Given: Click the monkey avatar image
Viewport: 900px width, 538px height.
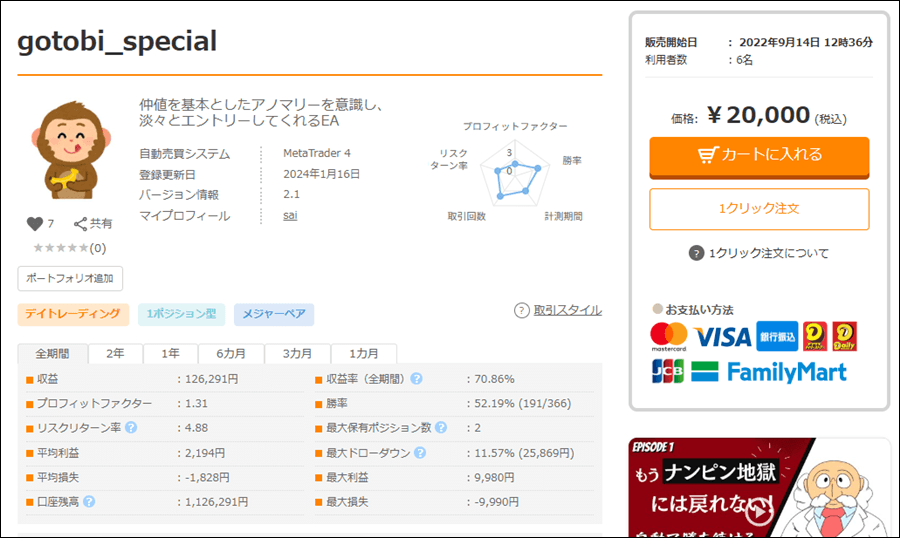Looking at the screenshot, I should pyautogui.click(x=71, y=150).
